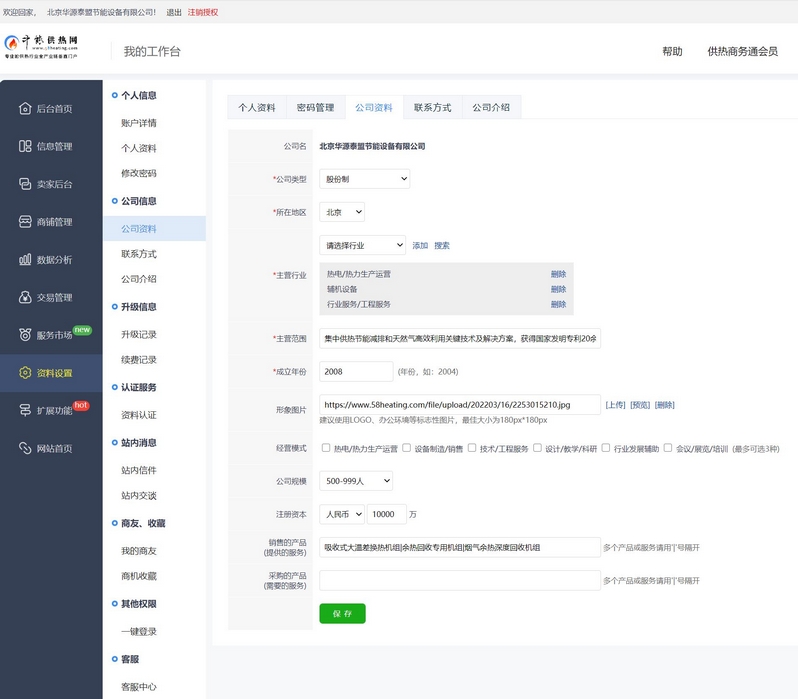Click the 后台首页 home icon
Image resolution: width=798 pixels, height=699 pixels.
coord(25,108)
